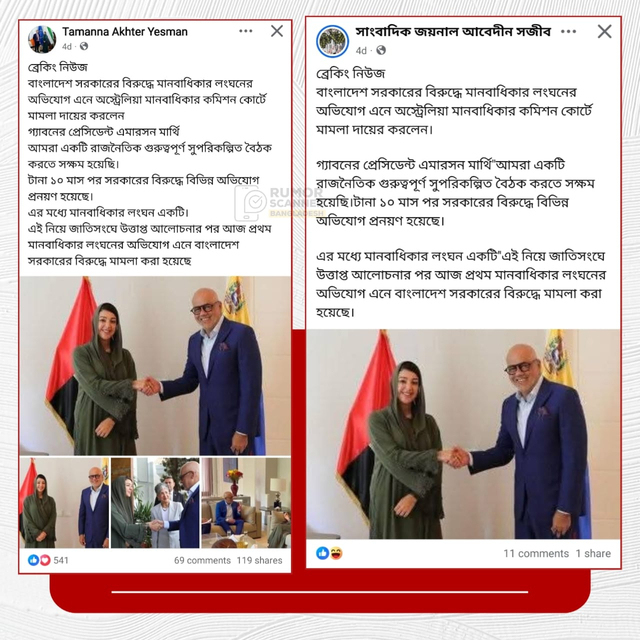Open the right post author's name link
The height and width of the screenshot is (640, 640).
pos(453,31)
